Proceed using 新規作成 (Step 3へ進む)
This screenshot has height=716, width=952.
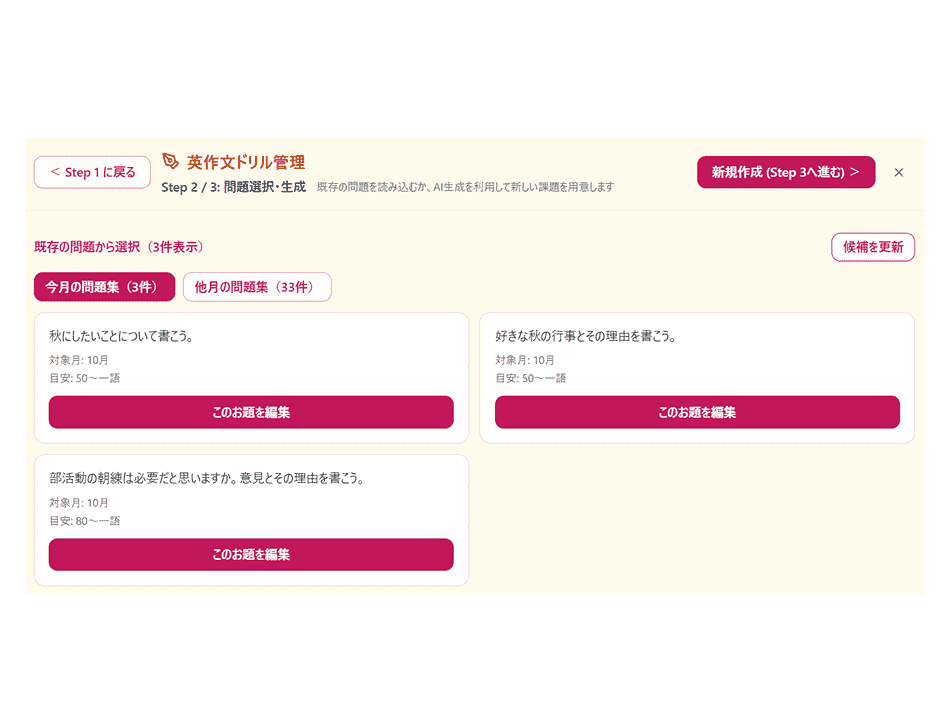(786, 172)
